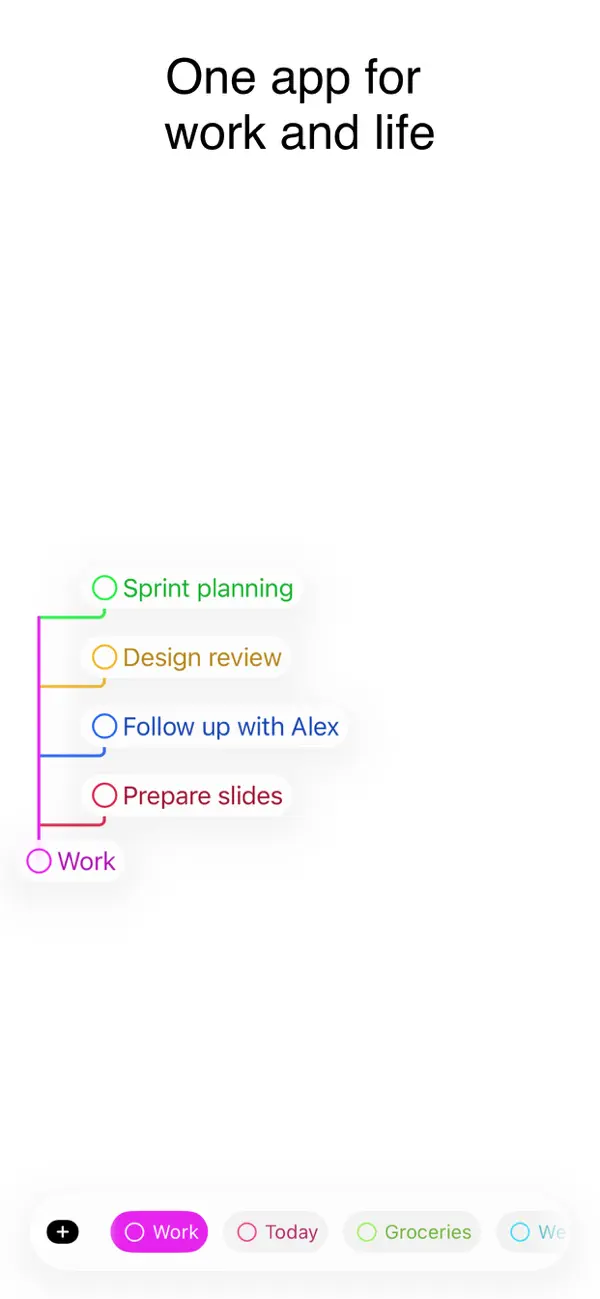The width and height of the screenshot is (600, 1299).
Task: Click the red color dot beside Prepare slides
Action: (105, 795)
